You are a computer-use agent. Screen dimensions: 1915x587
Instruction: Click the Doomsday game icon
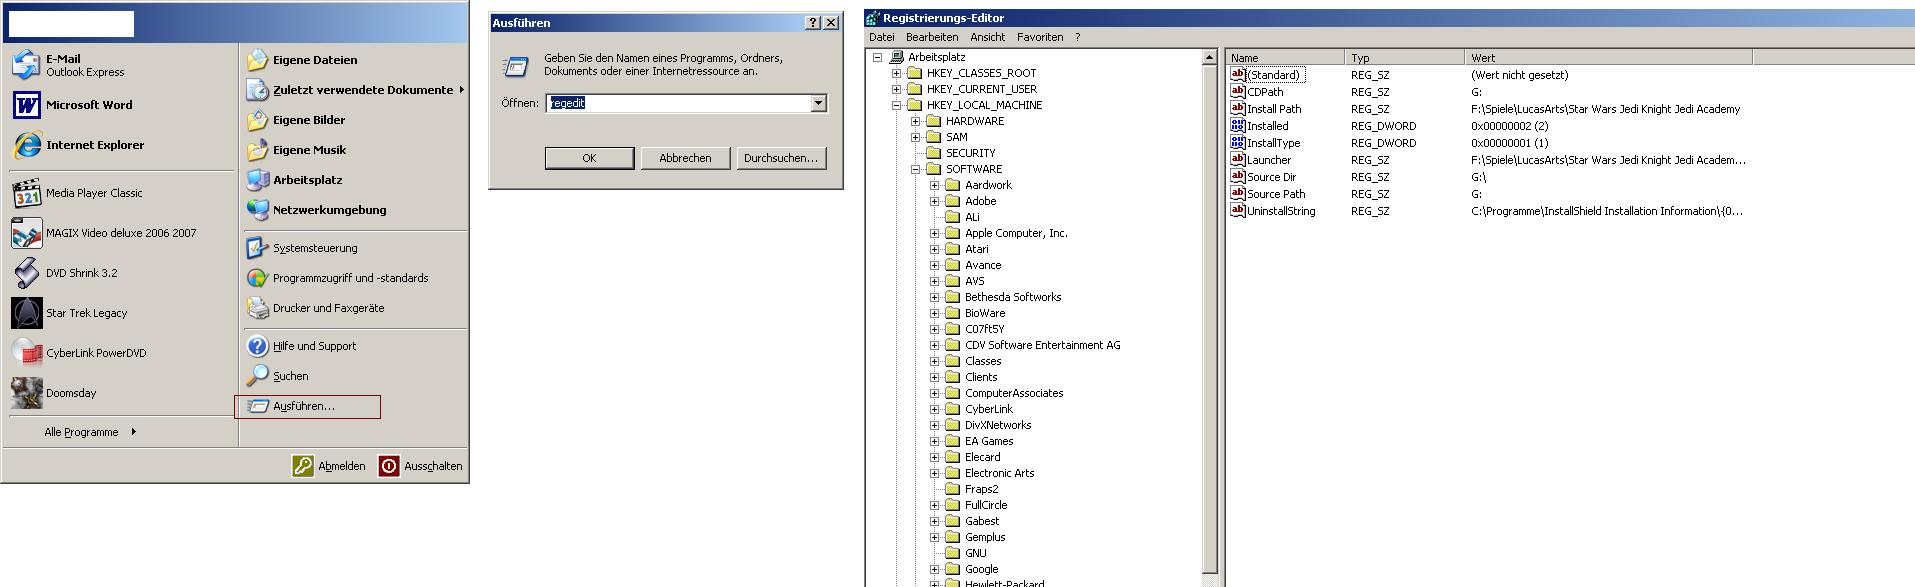pos(27,393)
